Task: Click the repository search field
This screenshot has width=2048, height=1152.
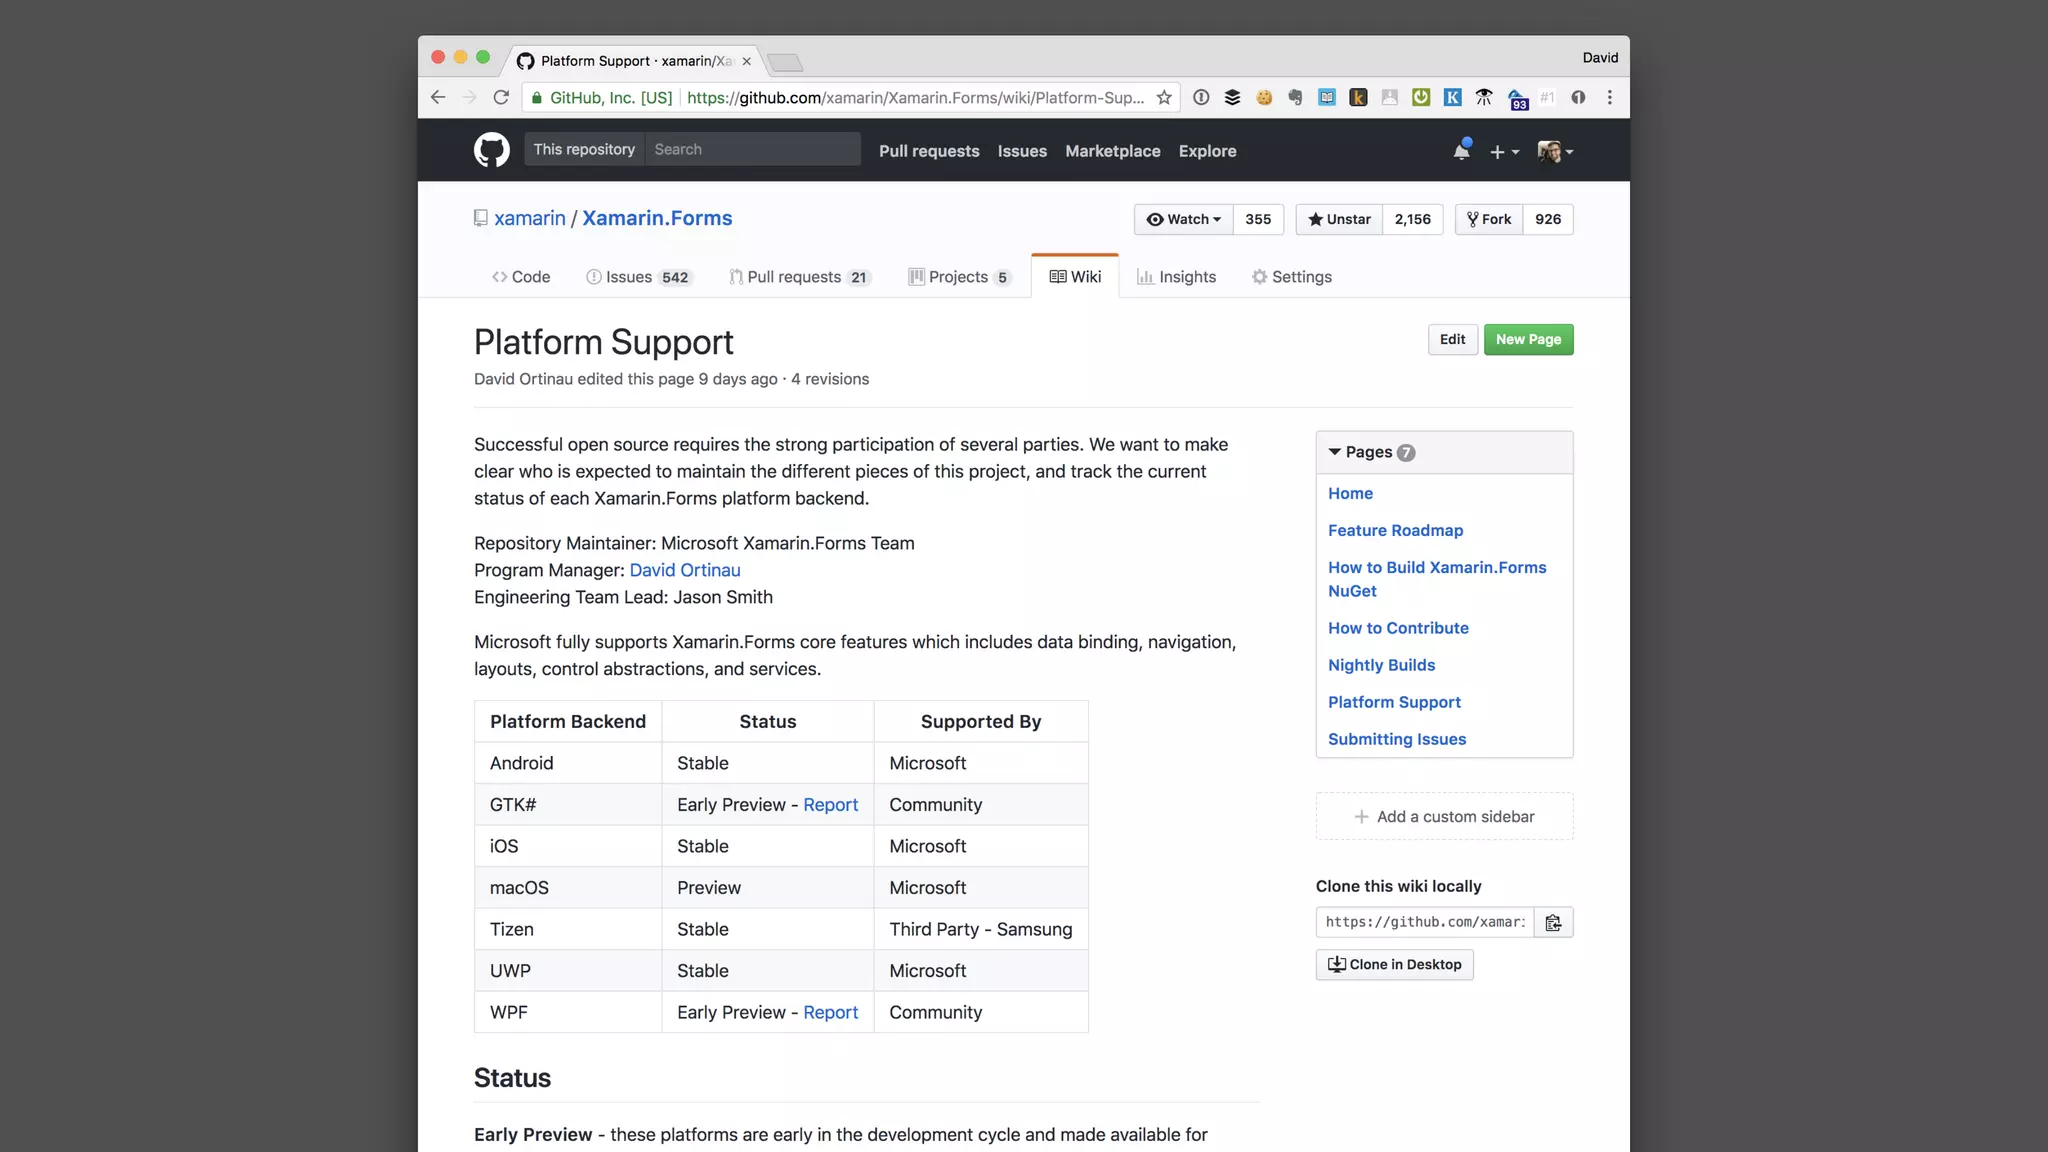Action: point(752,149)
